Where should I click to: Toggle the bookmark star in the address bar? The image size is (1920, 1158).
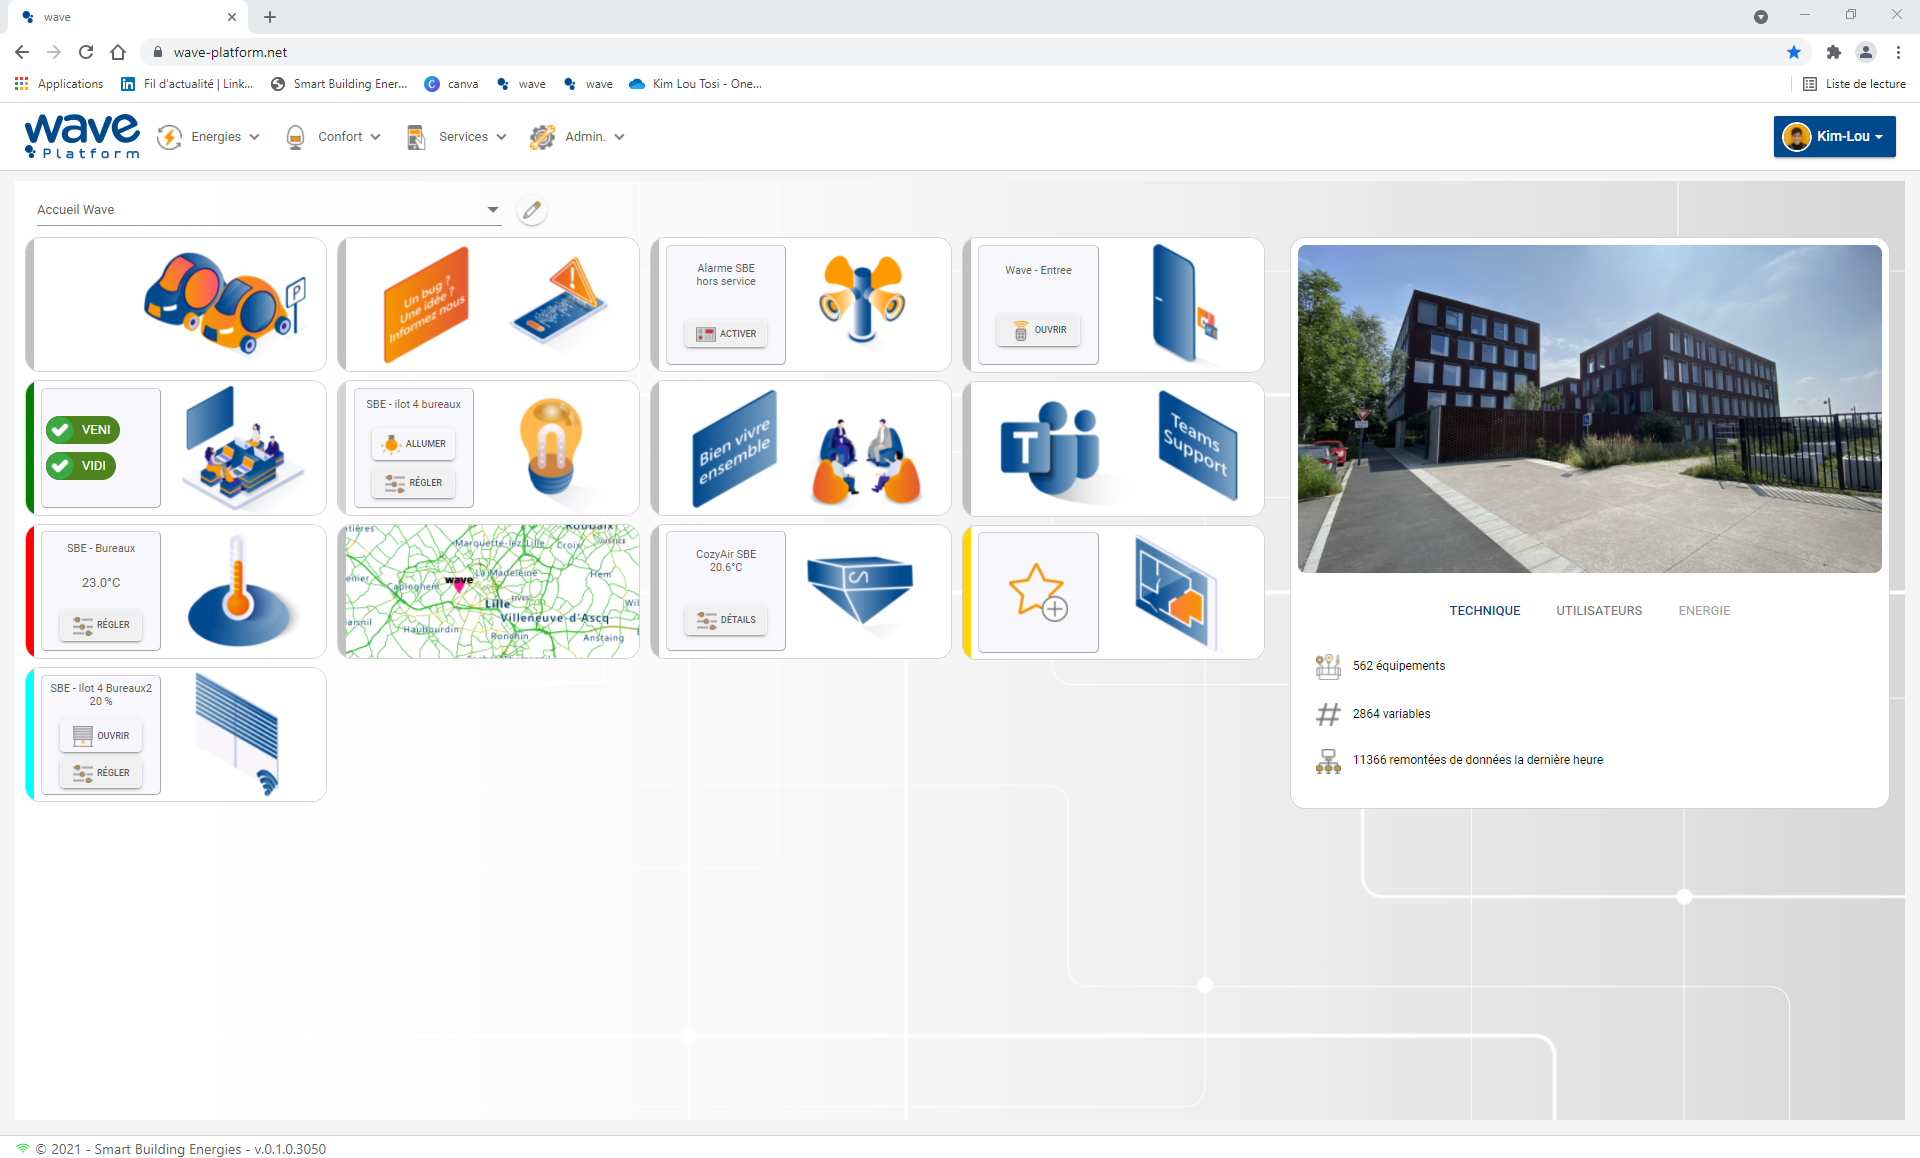[1794, 52]
